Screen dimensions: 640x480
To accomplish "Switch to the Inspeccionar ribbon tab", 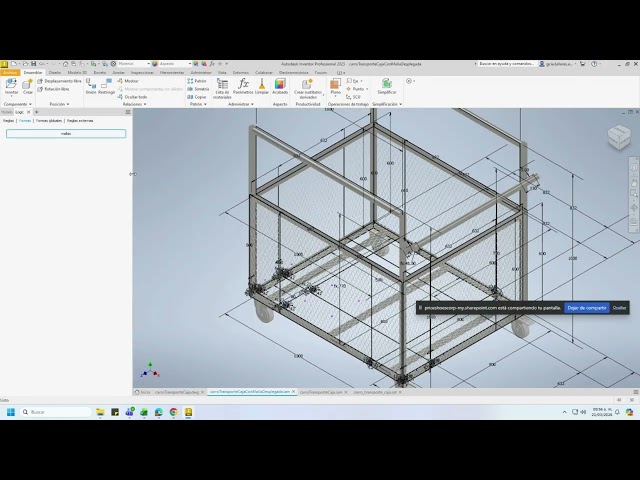I will coord(142,73).
